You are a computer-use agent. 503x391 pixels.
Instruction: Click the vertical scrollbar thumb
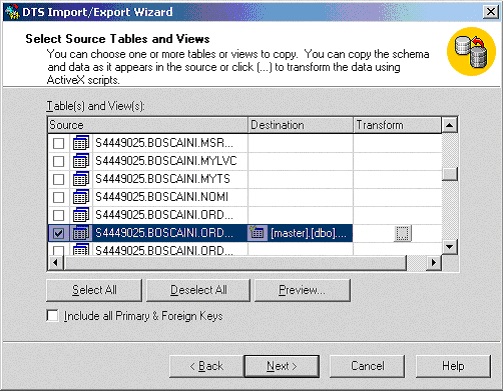coord(449,174)
